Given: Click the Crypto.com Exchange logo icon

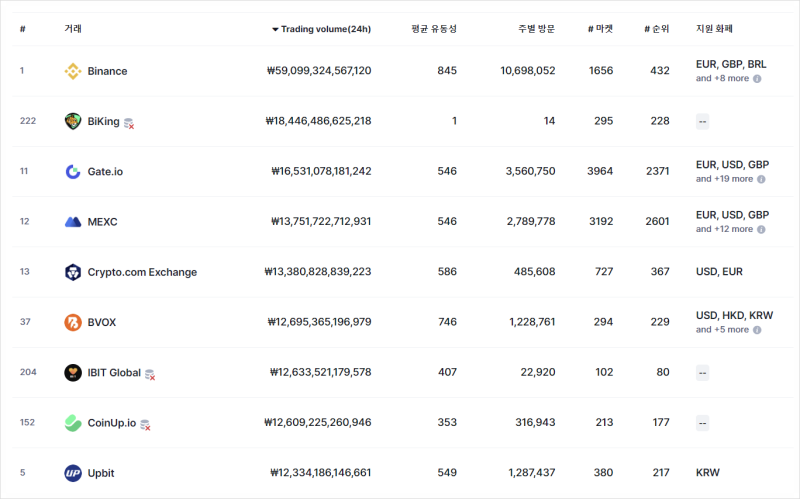Looking at the screenshot, I should 73,272.
